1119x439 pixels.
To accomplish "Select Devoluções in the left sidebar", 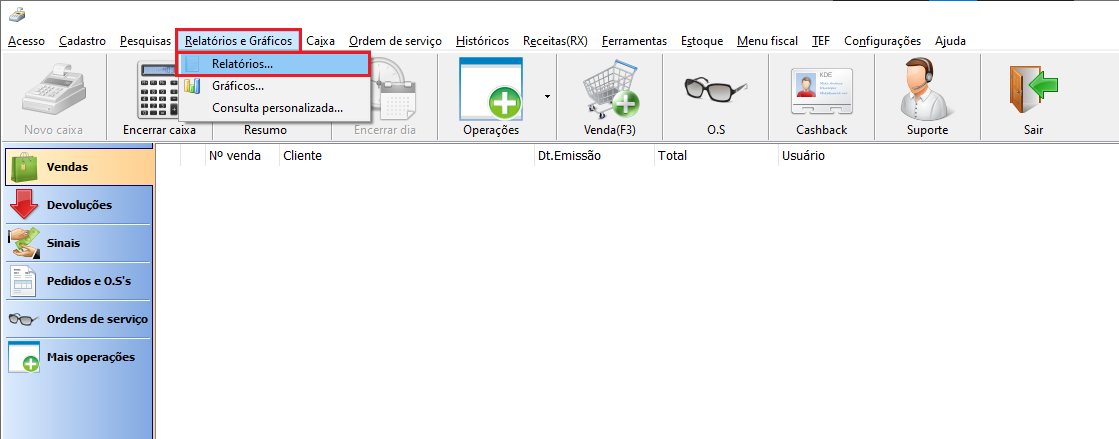I will (78, 205).
